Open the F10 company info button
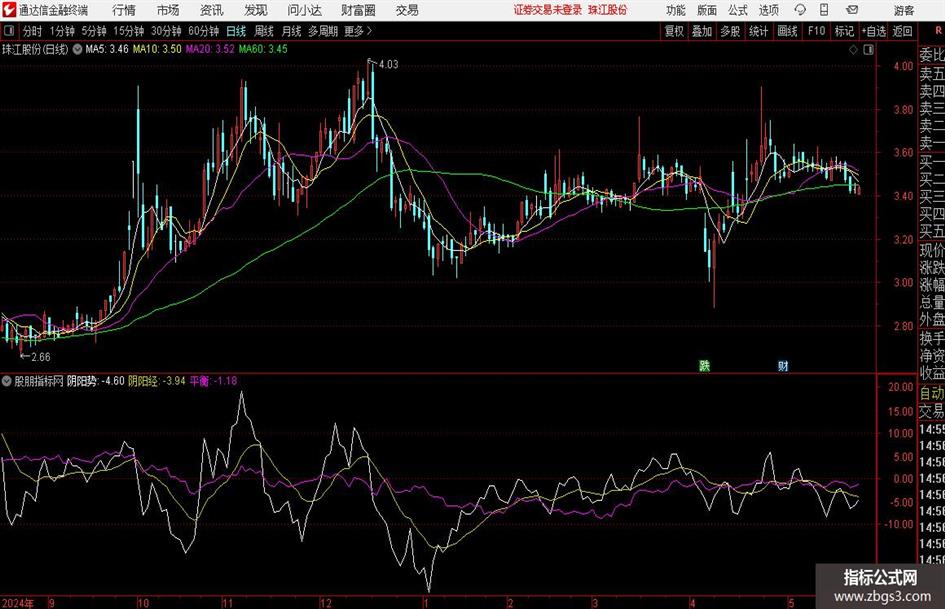This screenshot has height=609, width=945. coord(816,31)
